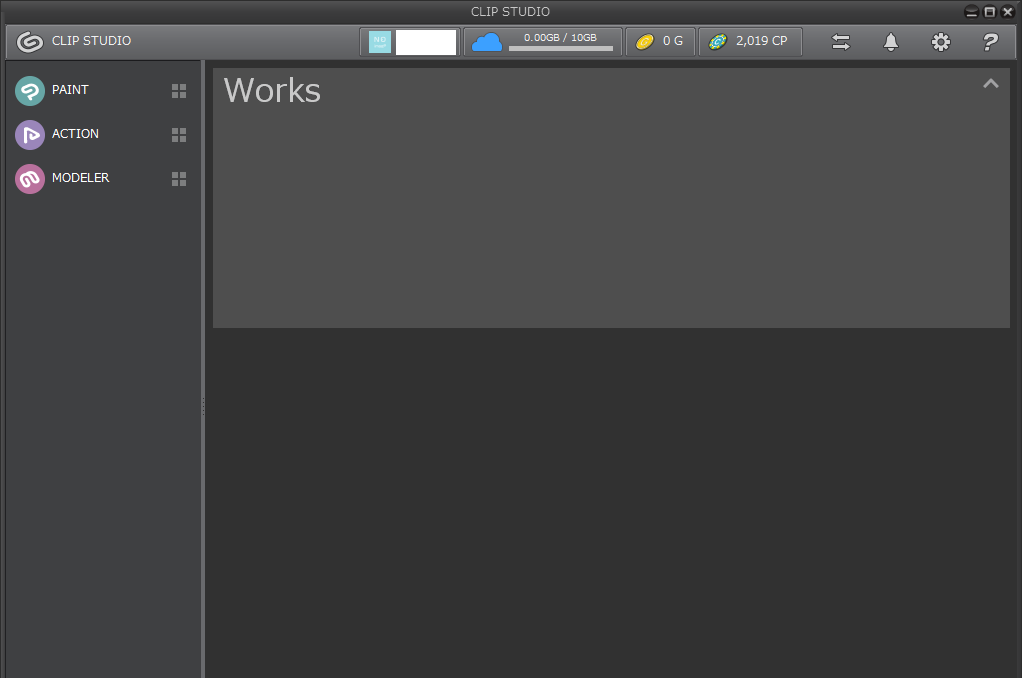Click the MODELER label in the sidebar
Screen dimensions: 1022x678
pyautogui.click(x=80, y=177)
